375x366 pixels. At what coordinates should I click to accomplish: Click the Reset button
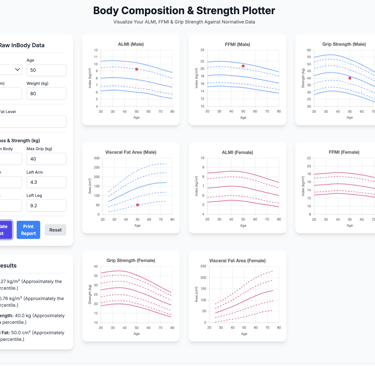pos(55,230)
